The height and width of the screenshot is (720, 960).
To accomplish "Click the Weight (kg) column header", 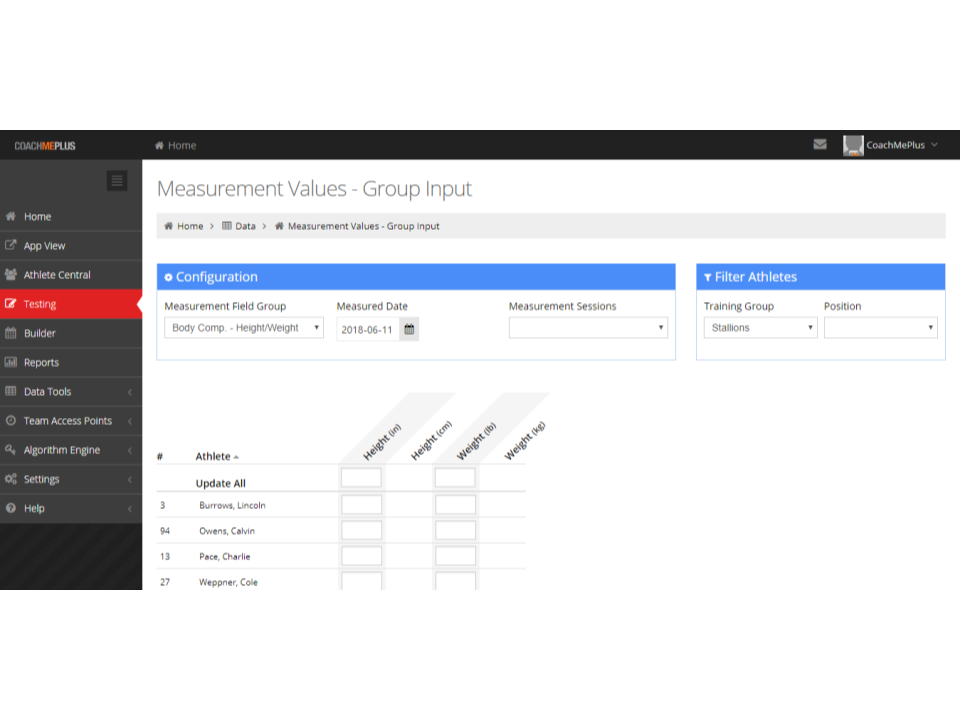I will coord(525,440).
